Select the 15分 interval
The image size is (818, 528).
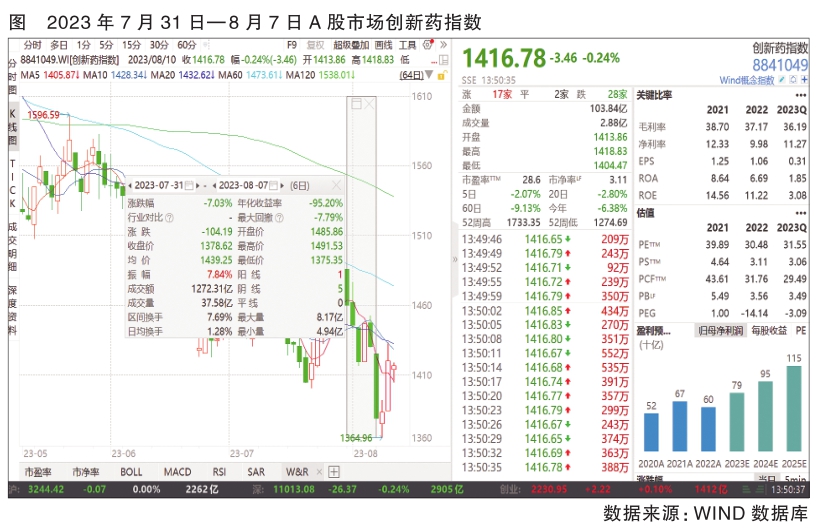[131, 45]
